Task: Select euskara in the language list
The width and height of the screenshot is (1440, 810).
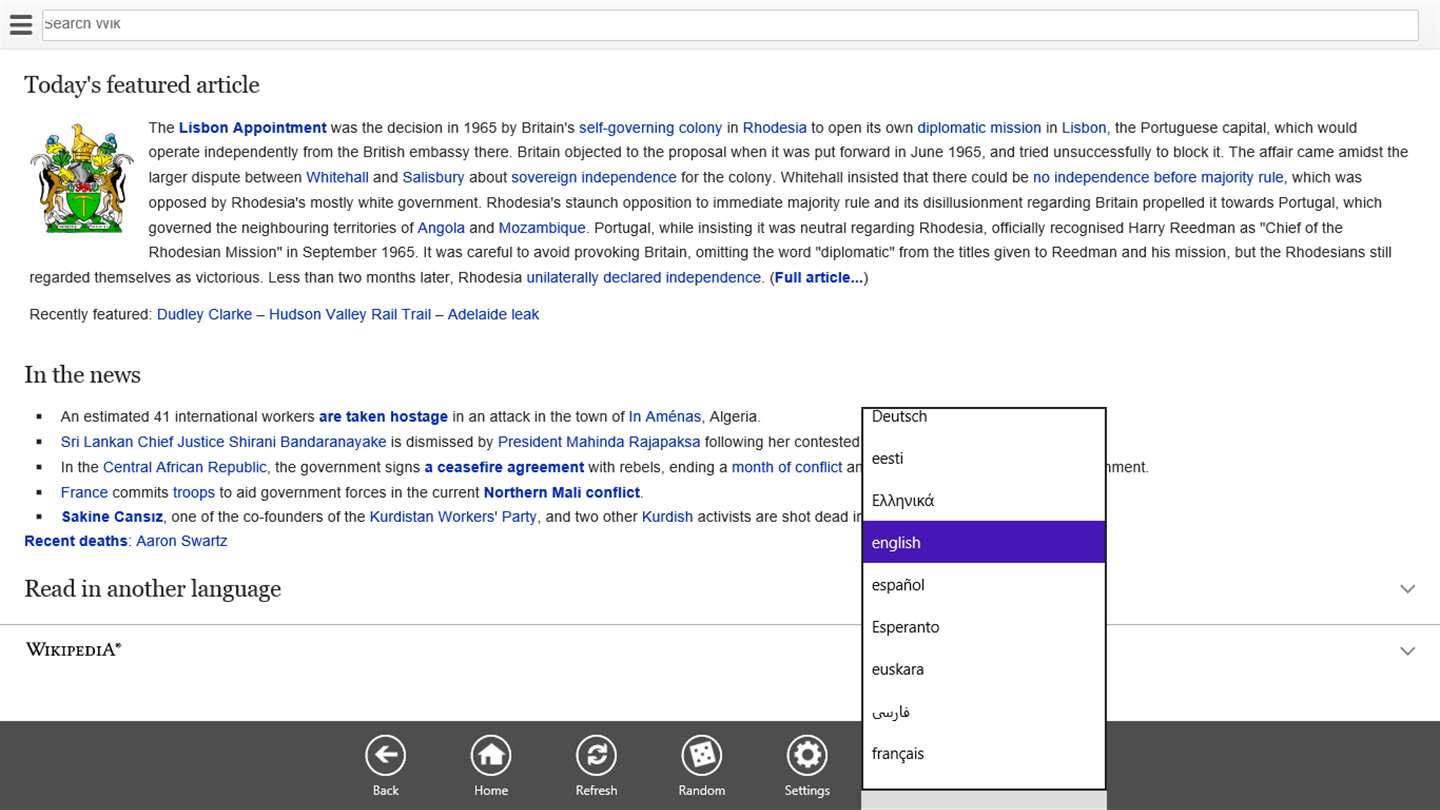Action: [x=984, y=669]
